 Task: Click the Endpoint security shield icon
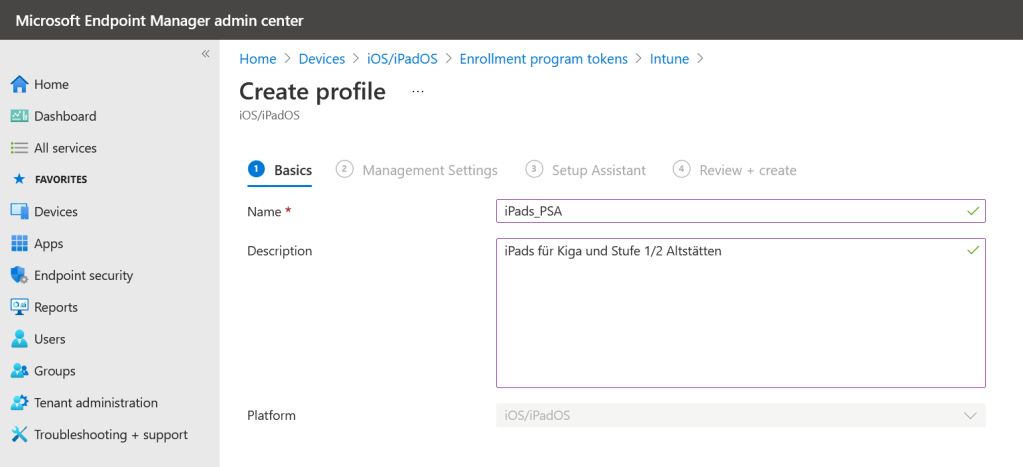[19, 275]
